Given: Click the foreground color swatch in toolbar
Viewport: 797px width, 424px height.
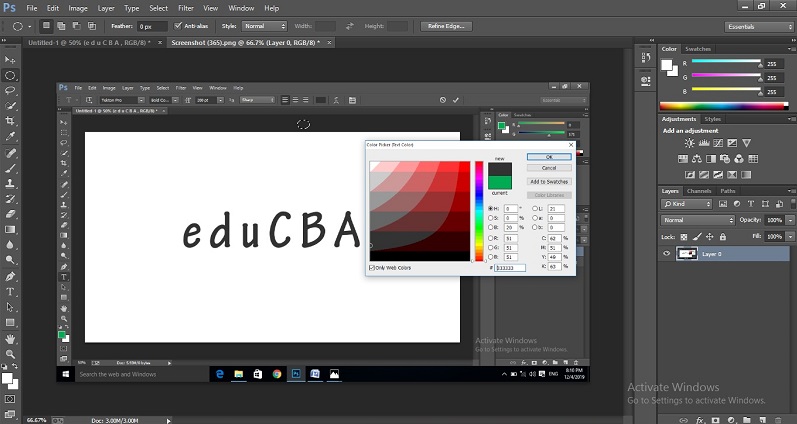Looking at the screenshot, I should (x=7, y=378).
